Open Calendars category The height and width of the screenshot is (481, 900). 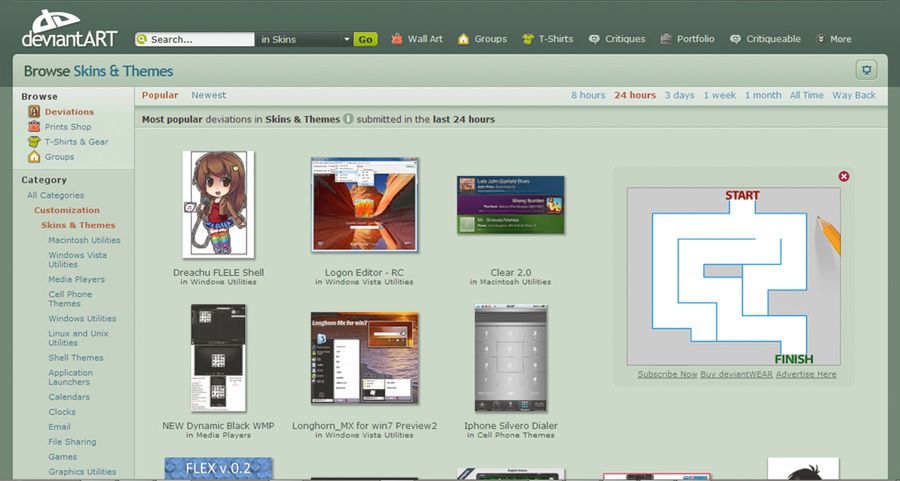69,397
